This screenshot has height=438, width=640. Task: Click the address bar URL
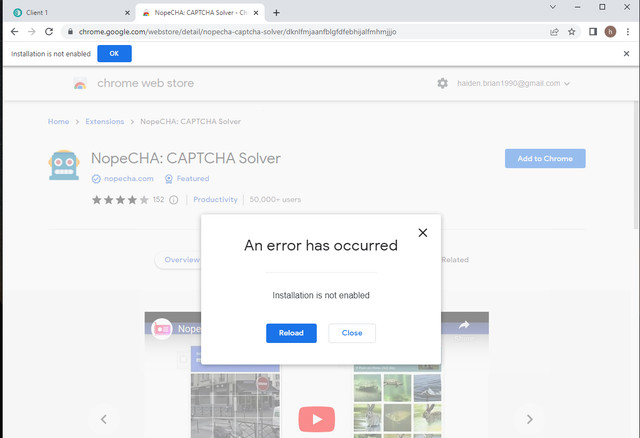238,32
